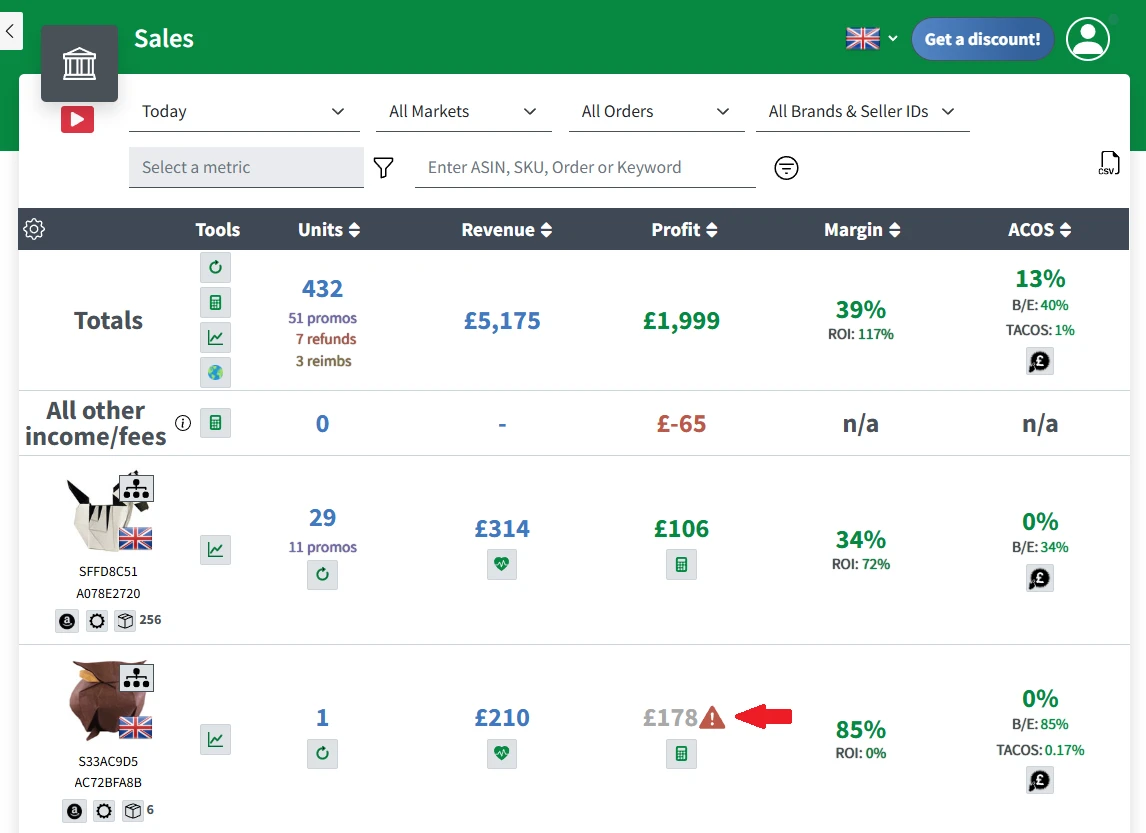Viewport: 1146px width, 833px height.
Task: Open the UK flag country selector
Action: (872, 39)
